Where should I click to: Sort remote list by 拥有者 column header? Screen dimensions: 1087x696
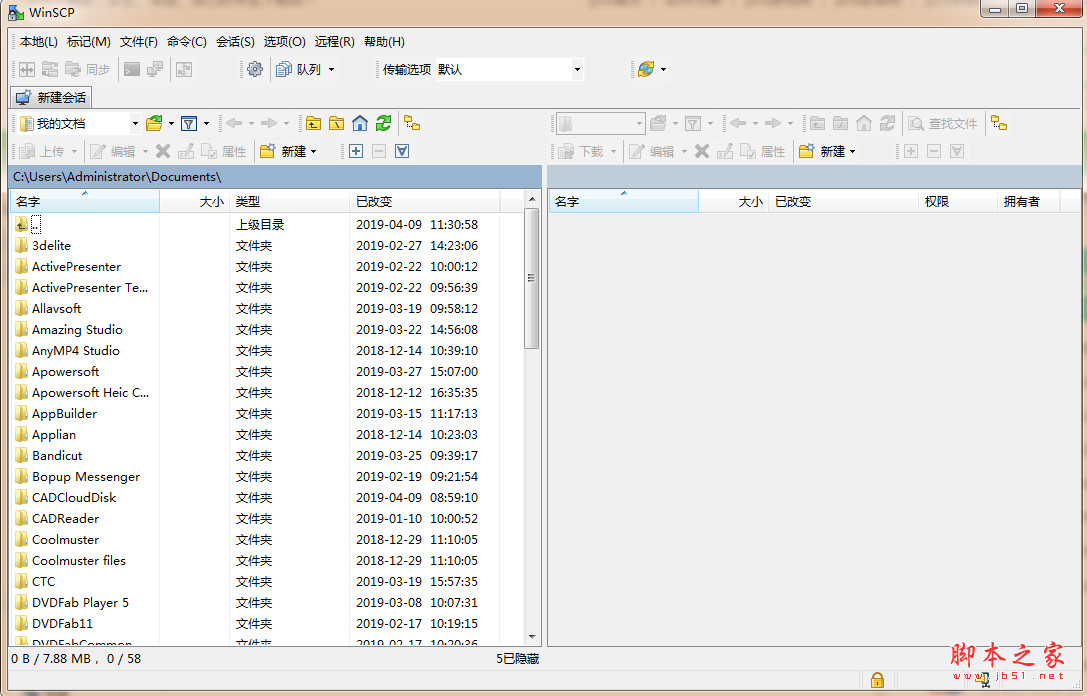click(x=1029, y=202)
